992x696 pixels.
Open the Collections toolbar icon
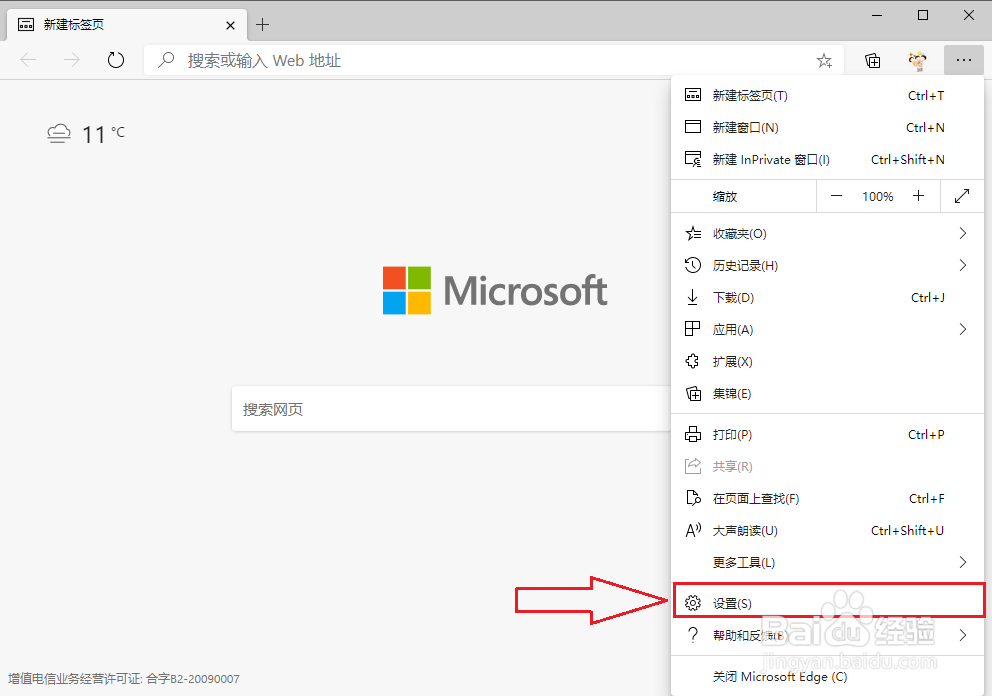point(872,61)
